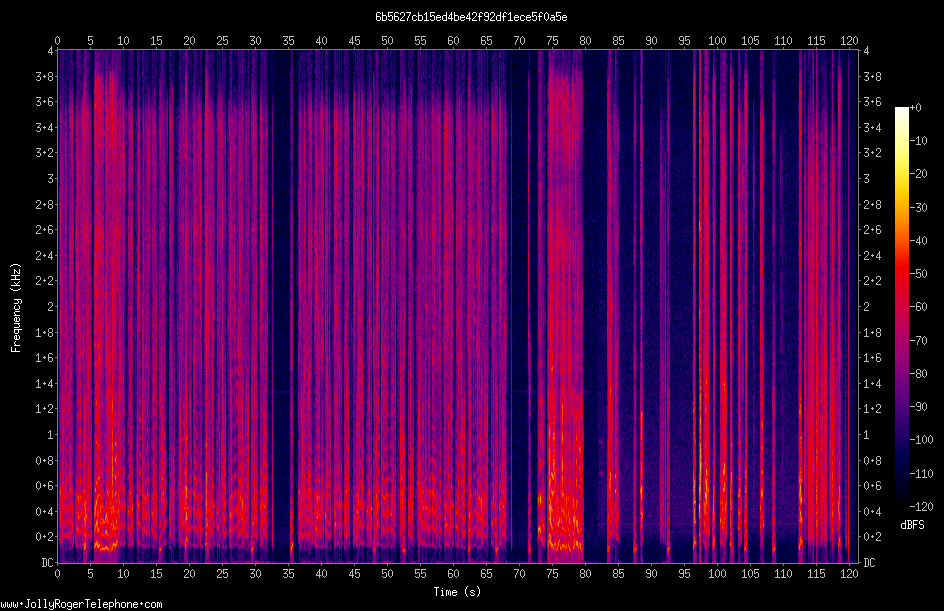Click the DC label on left frequency axis
The width and height of the screenshot is (944, 611).
(48, 563)
